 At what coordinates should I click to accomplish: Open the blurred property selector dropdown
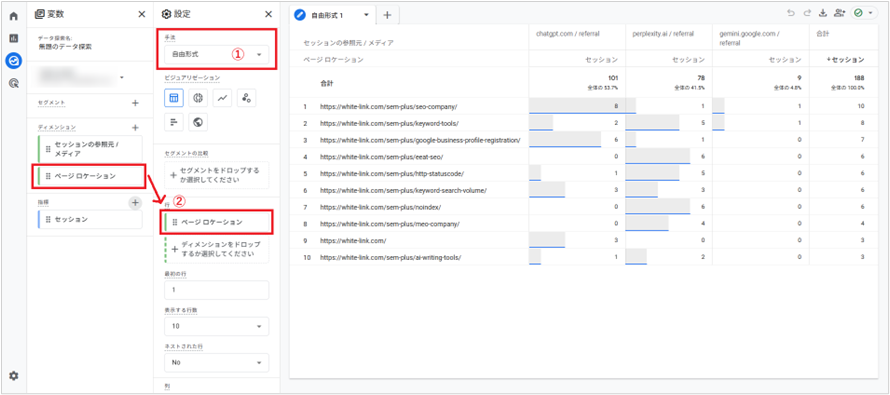(x=82, y=76)
